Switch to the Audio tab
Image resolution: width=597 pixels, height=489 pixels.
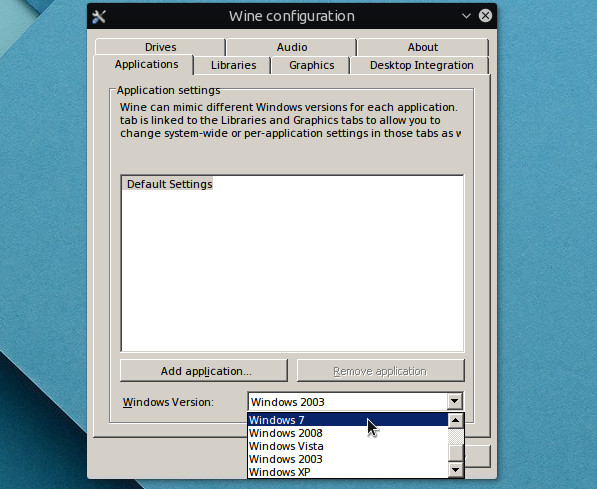pyautogui.click(x=292, y=47)
